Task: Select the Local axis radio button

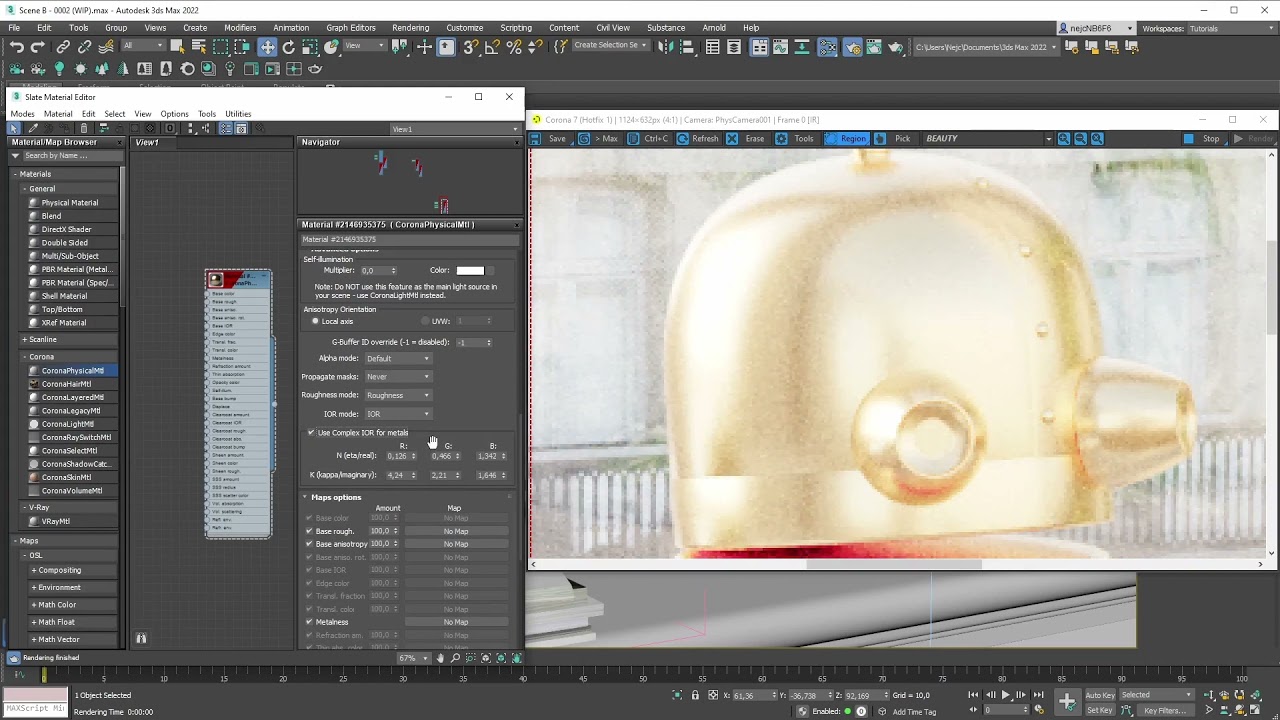Action: point(315,321)
